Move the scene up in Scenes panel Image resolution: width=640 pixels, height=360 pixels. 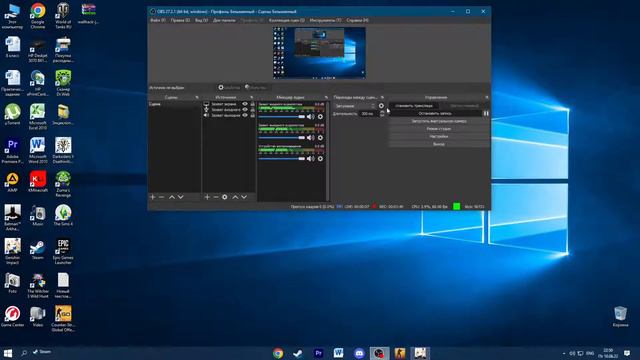pos(172,197)
